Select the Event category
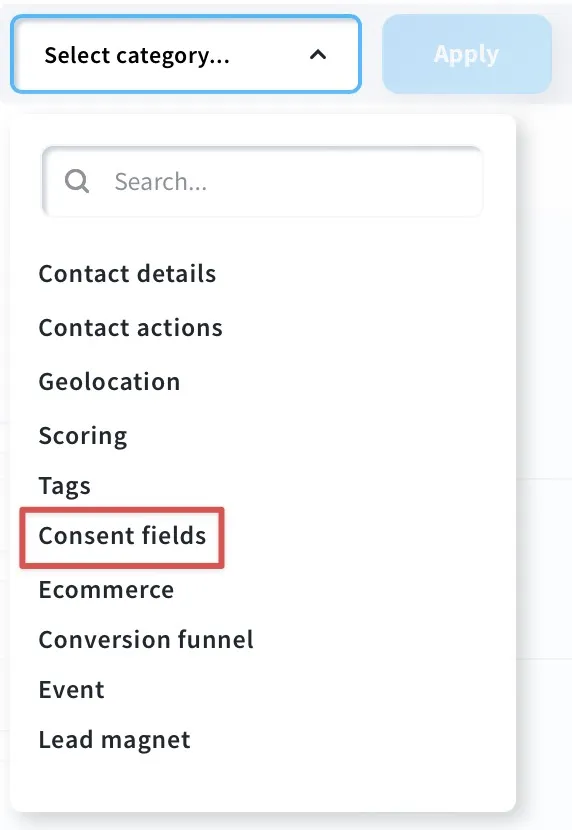The image size is (572, 830). click(x=71, y=690)
